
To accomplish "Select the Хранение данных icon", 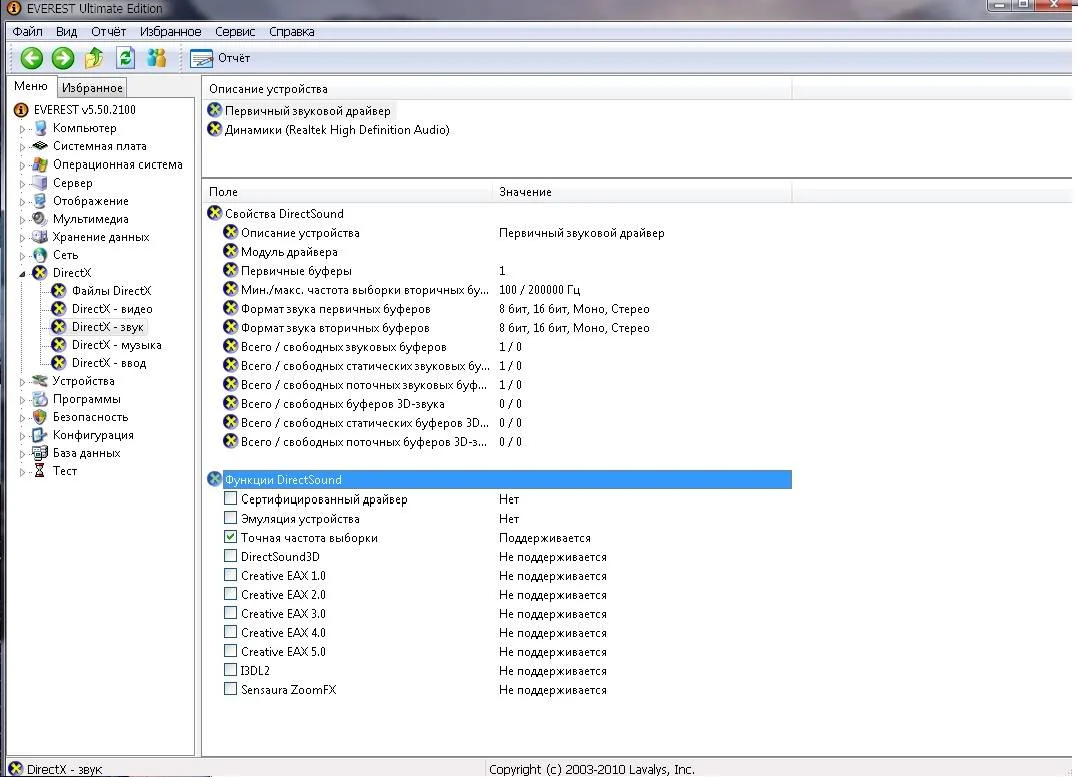I will [x=41, y=237].
